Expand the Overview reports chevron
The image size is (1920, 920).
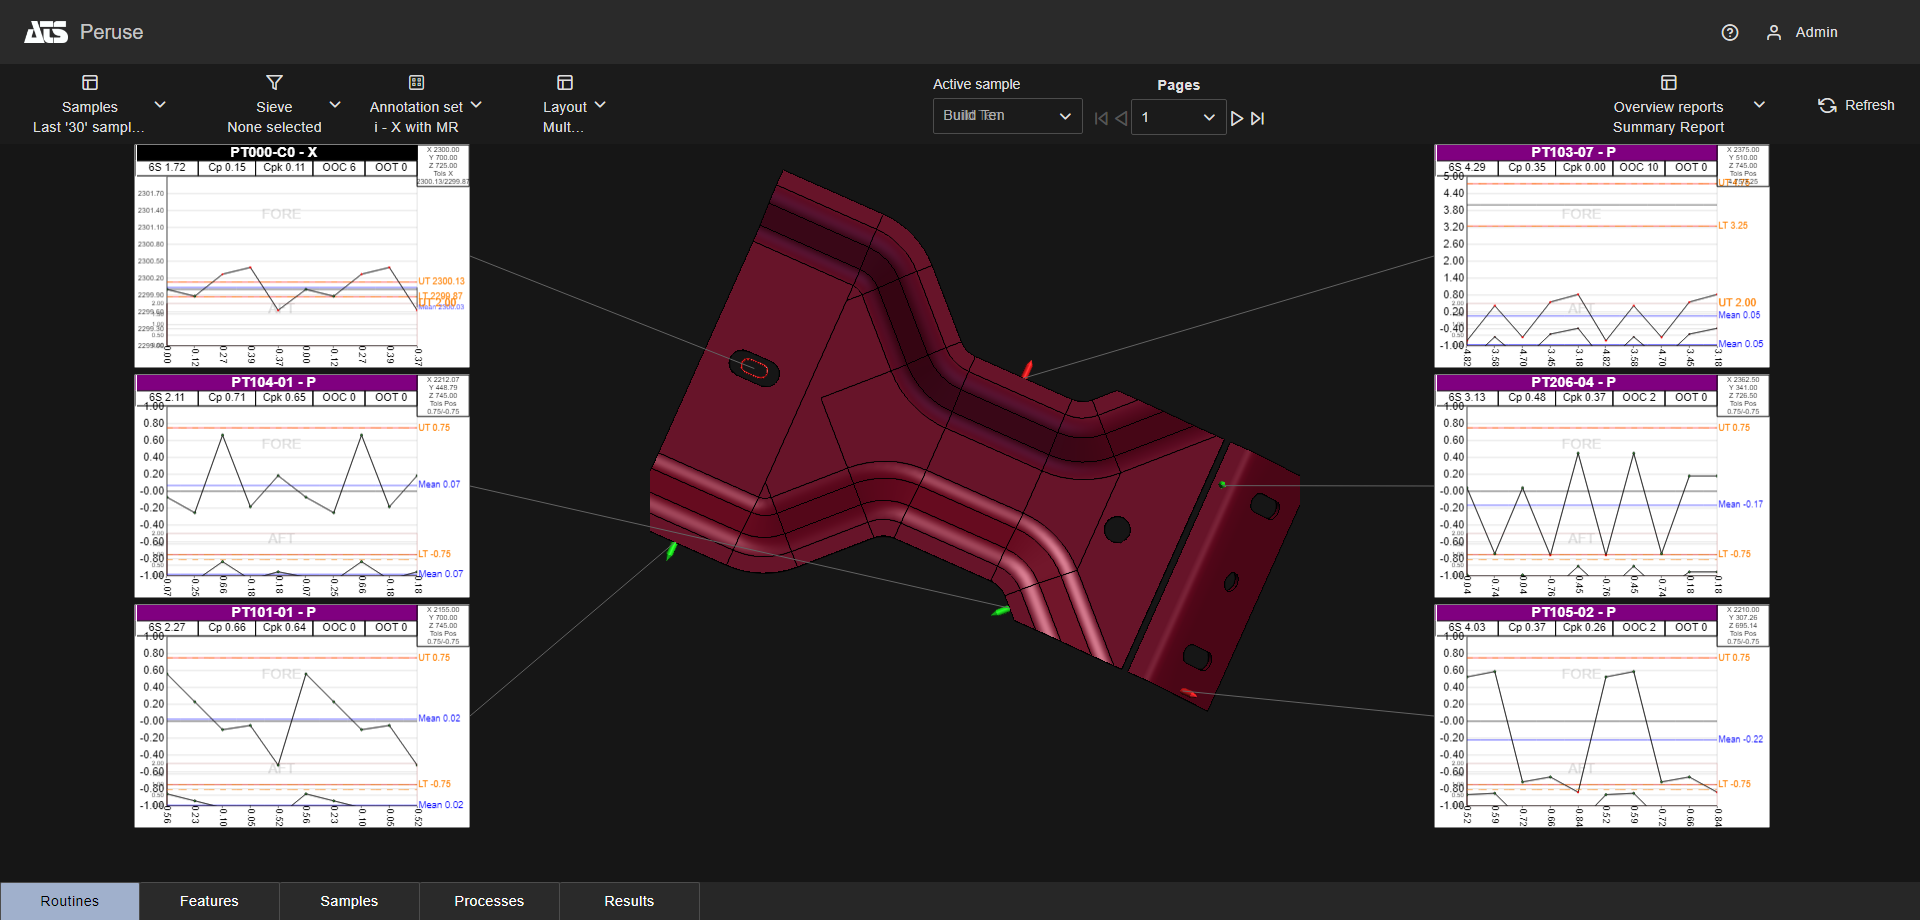point(1759,105)
